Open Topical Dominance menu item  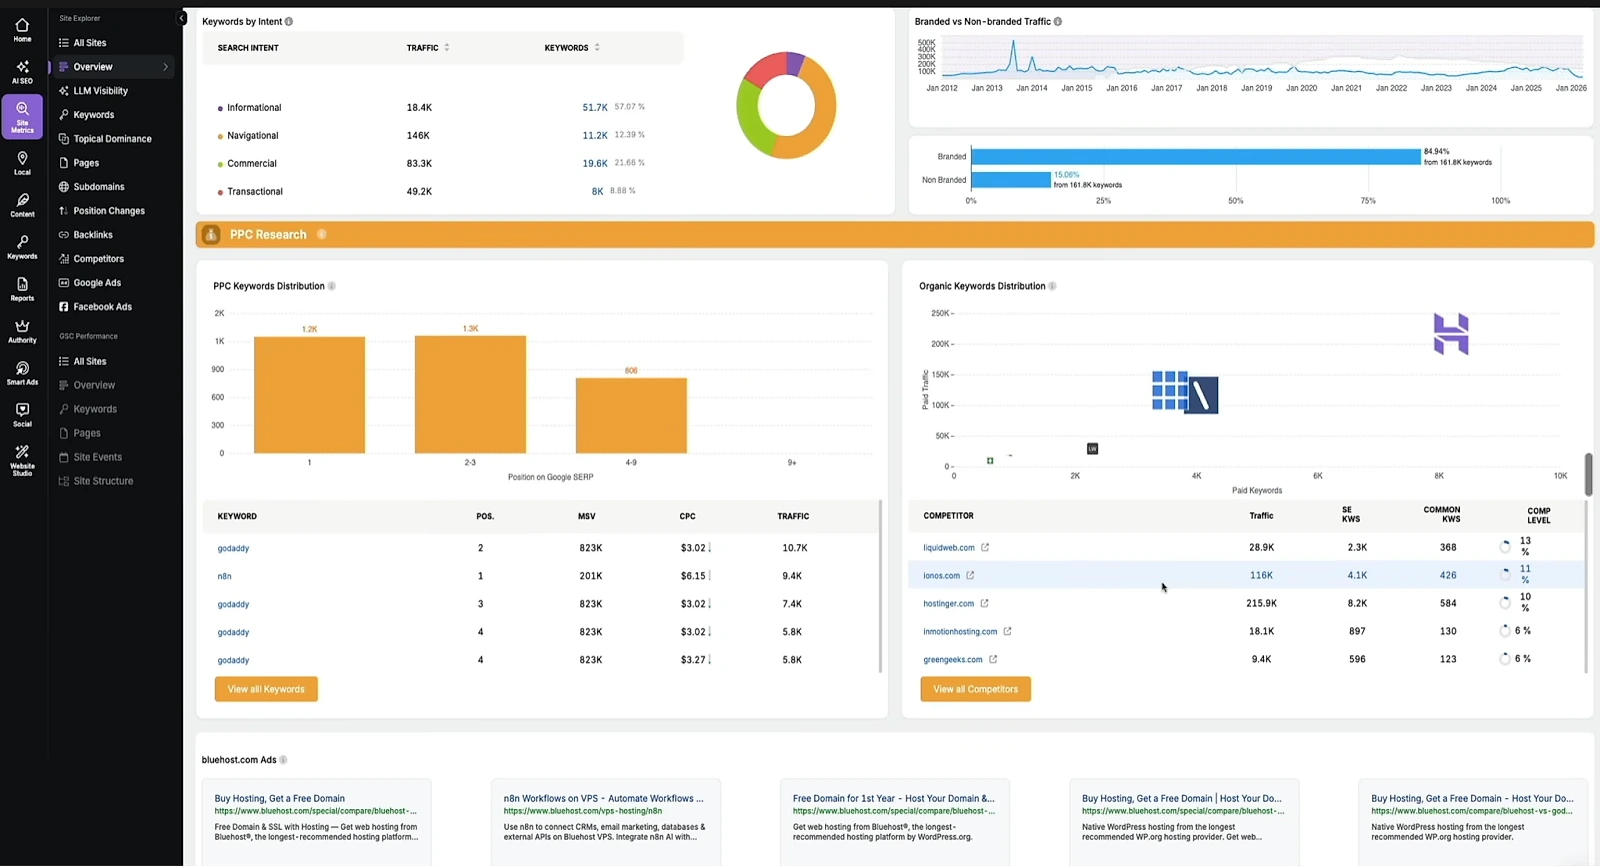pos(112,139)
